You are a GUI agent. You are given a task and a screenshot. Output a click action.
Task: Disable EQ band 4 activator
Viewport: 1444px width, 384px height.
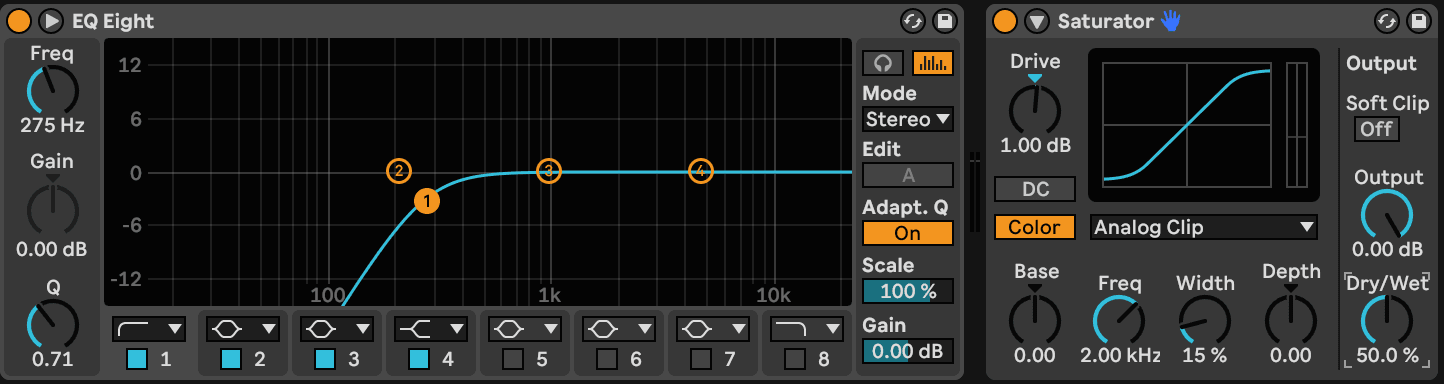[x=418, y=358]
